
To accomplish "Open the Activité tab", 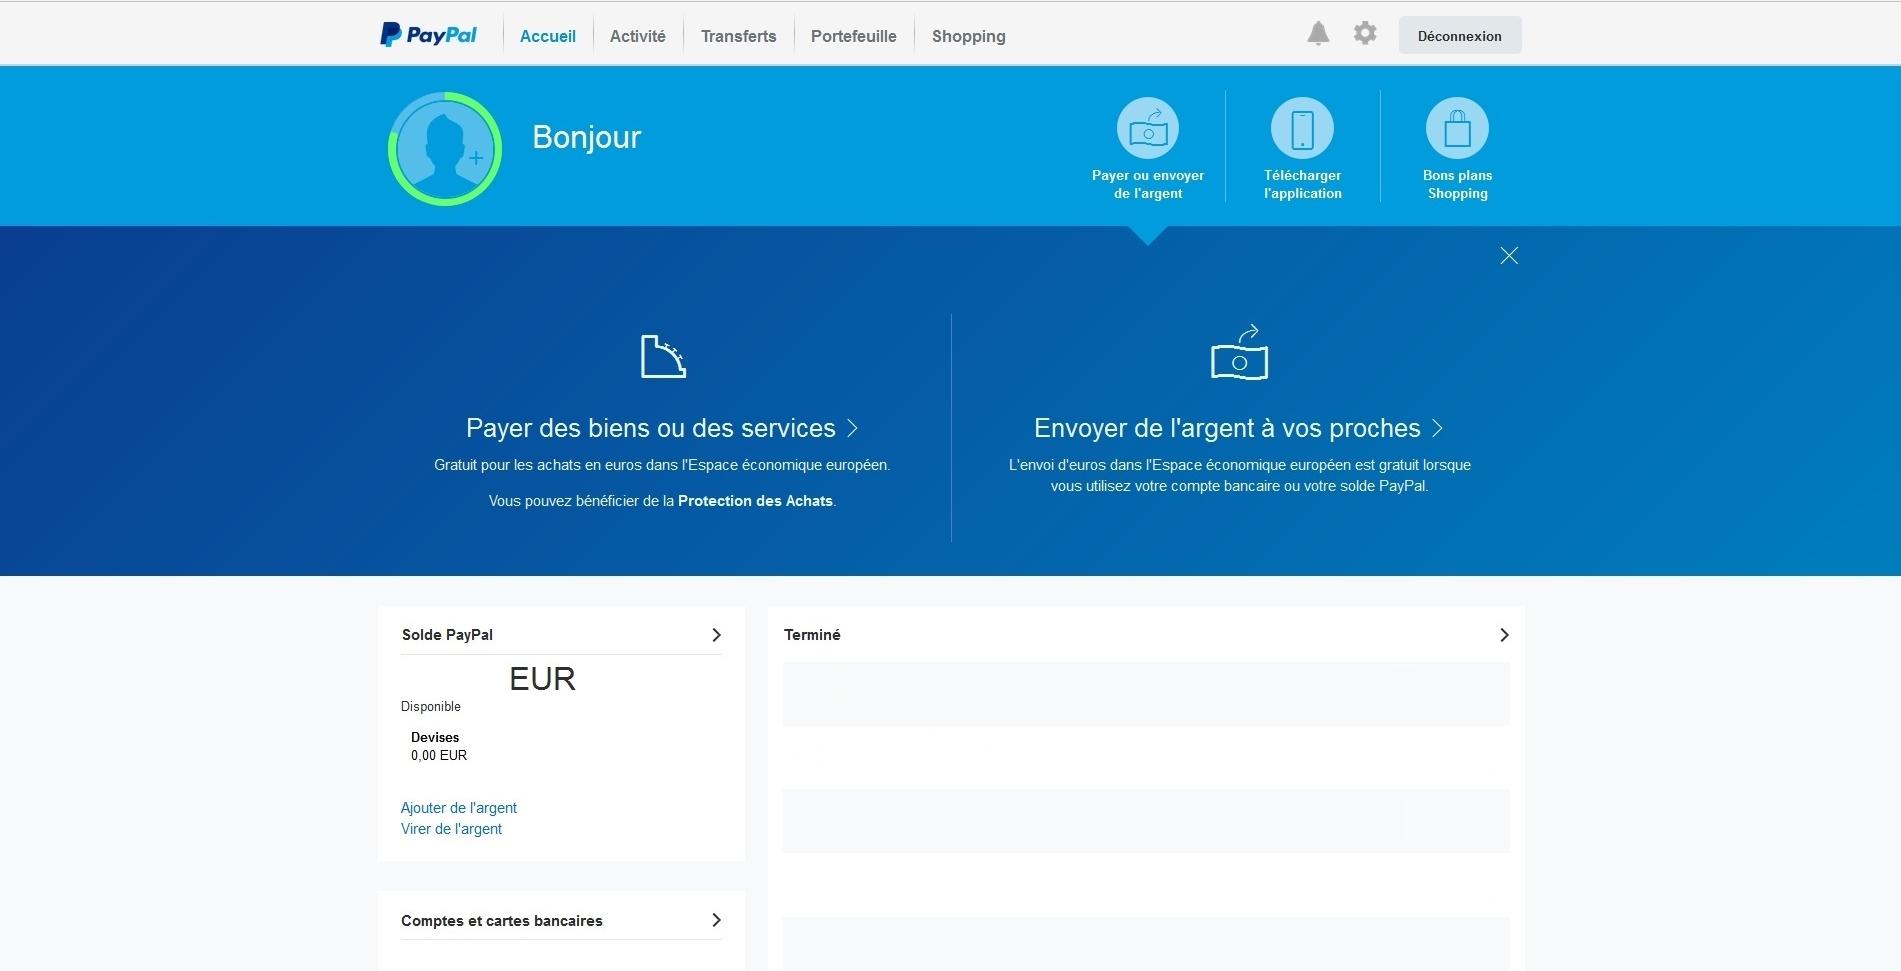I will coord(638,36).
